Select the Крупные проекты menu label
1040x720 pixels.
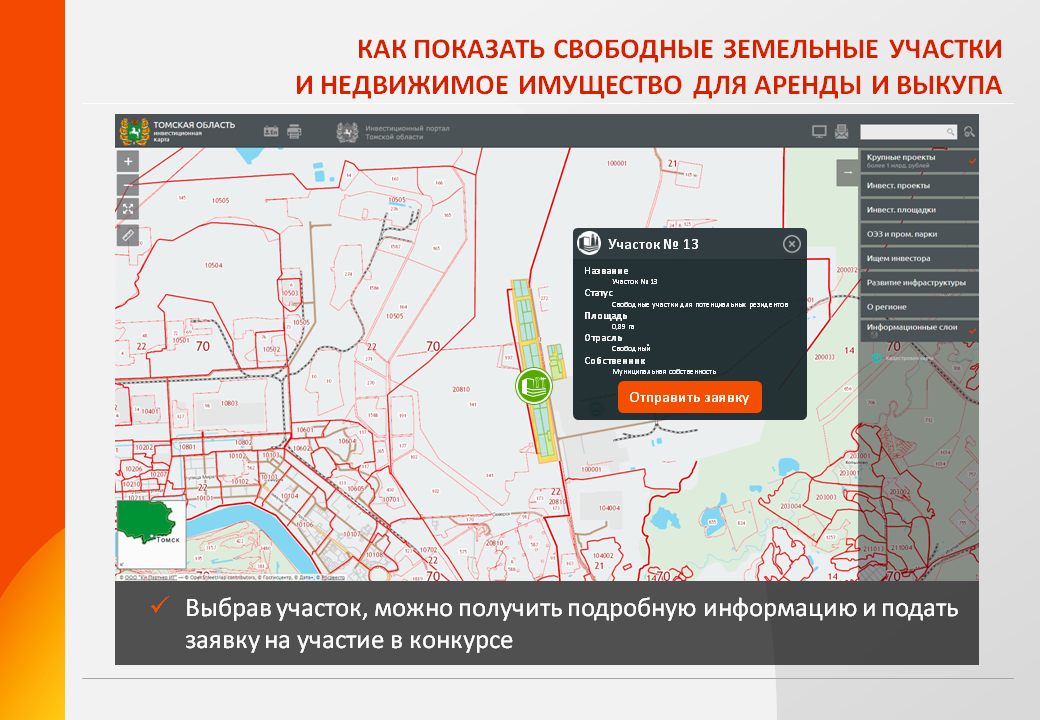tap(900, 157)
